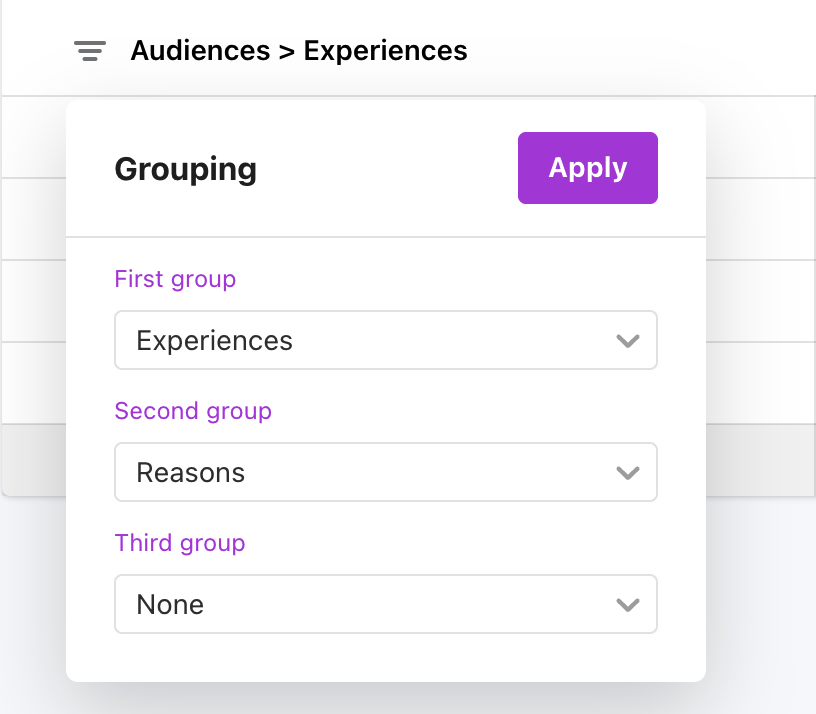Click the chevron arrow in the Experiences select

pyautogui.click(x=627, y=341)
